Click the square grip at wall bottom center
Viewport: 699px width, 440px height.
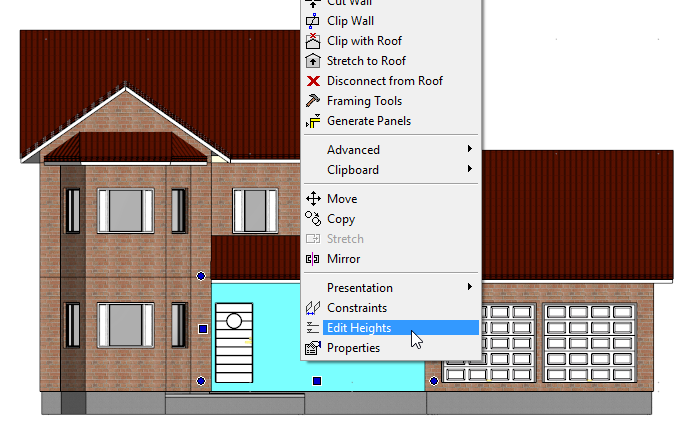tap(317, 381)
